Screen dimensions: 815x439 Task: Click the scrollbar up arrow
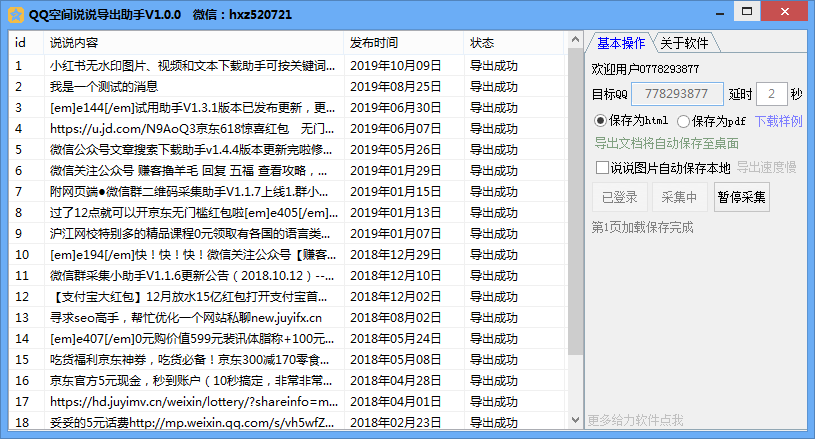(x=575, y=39)
